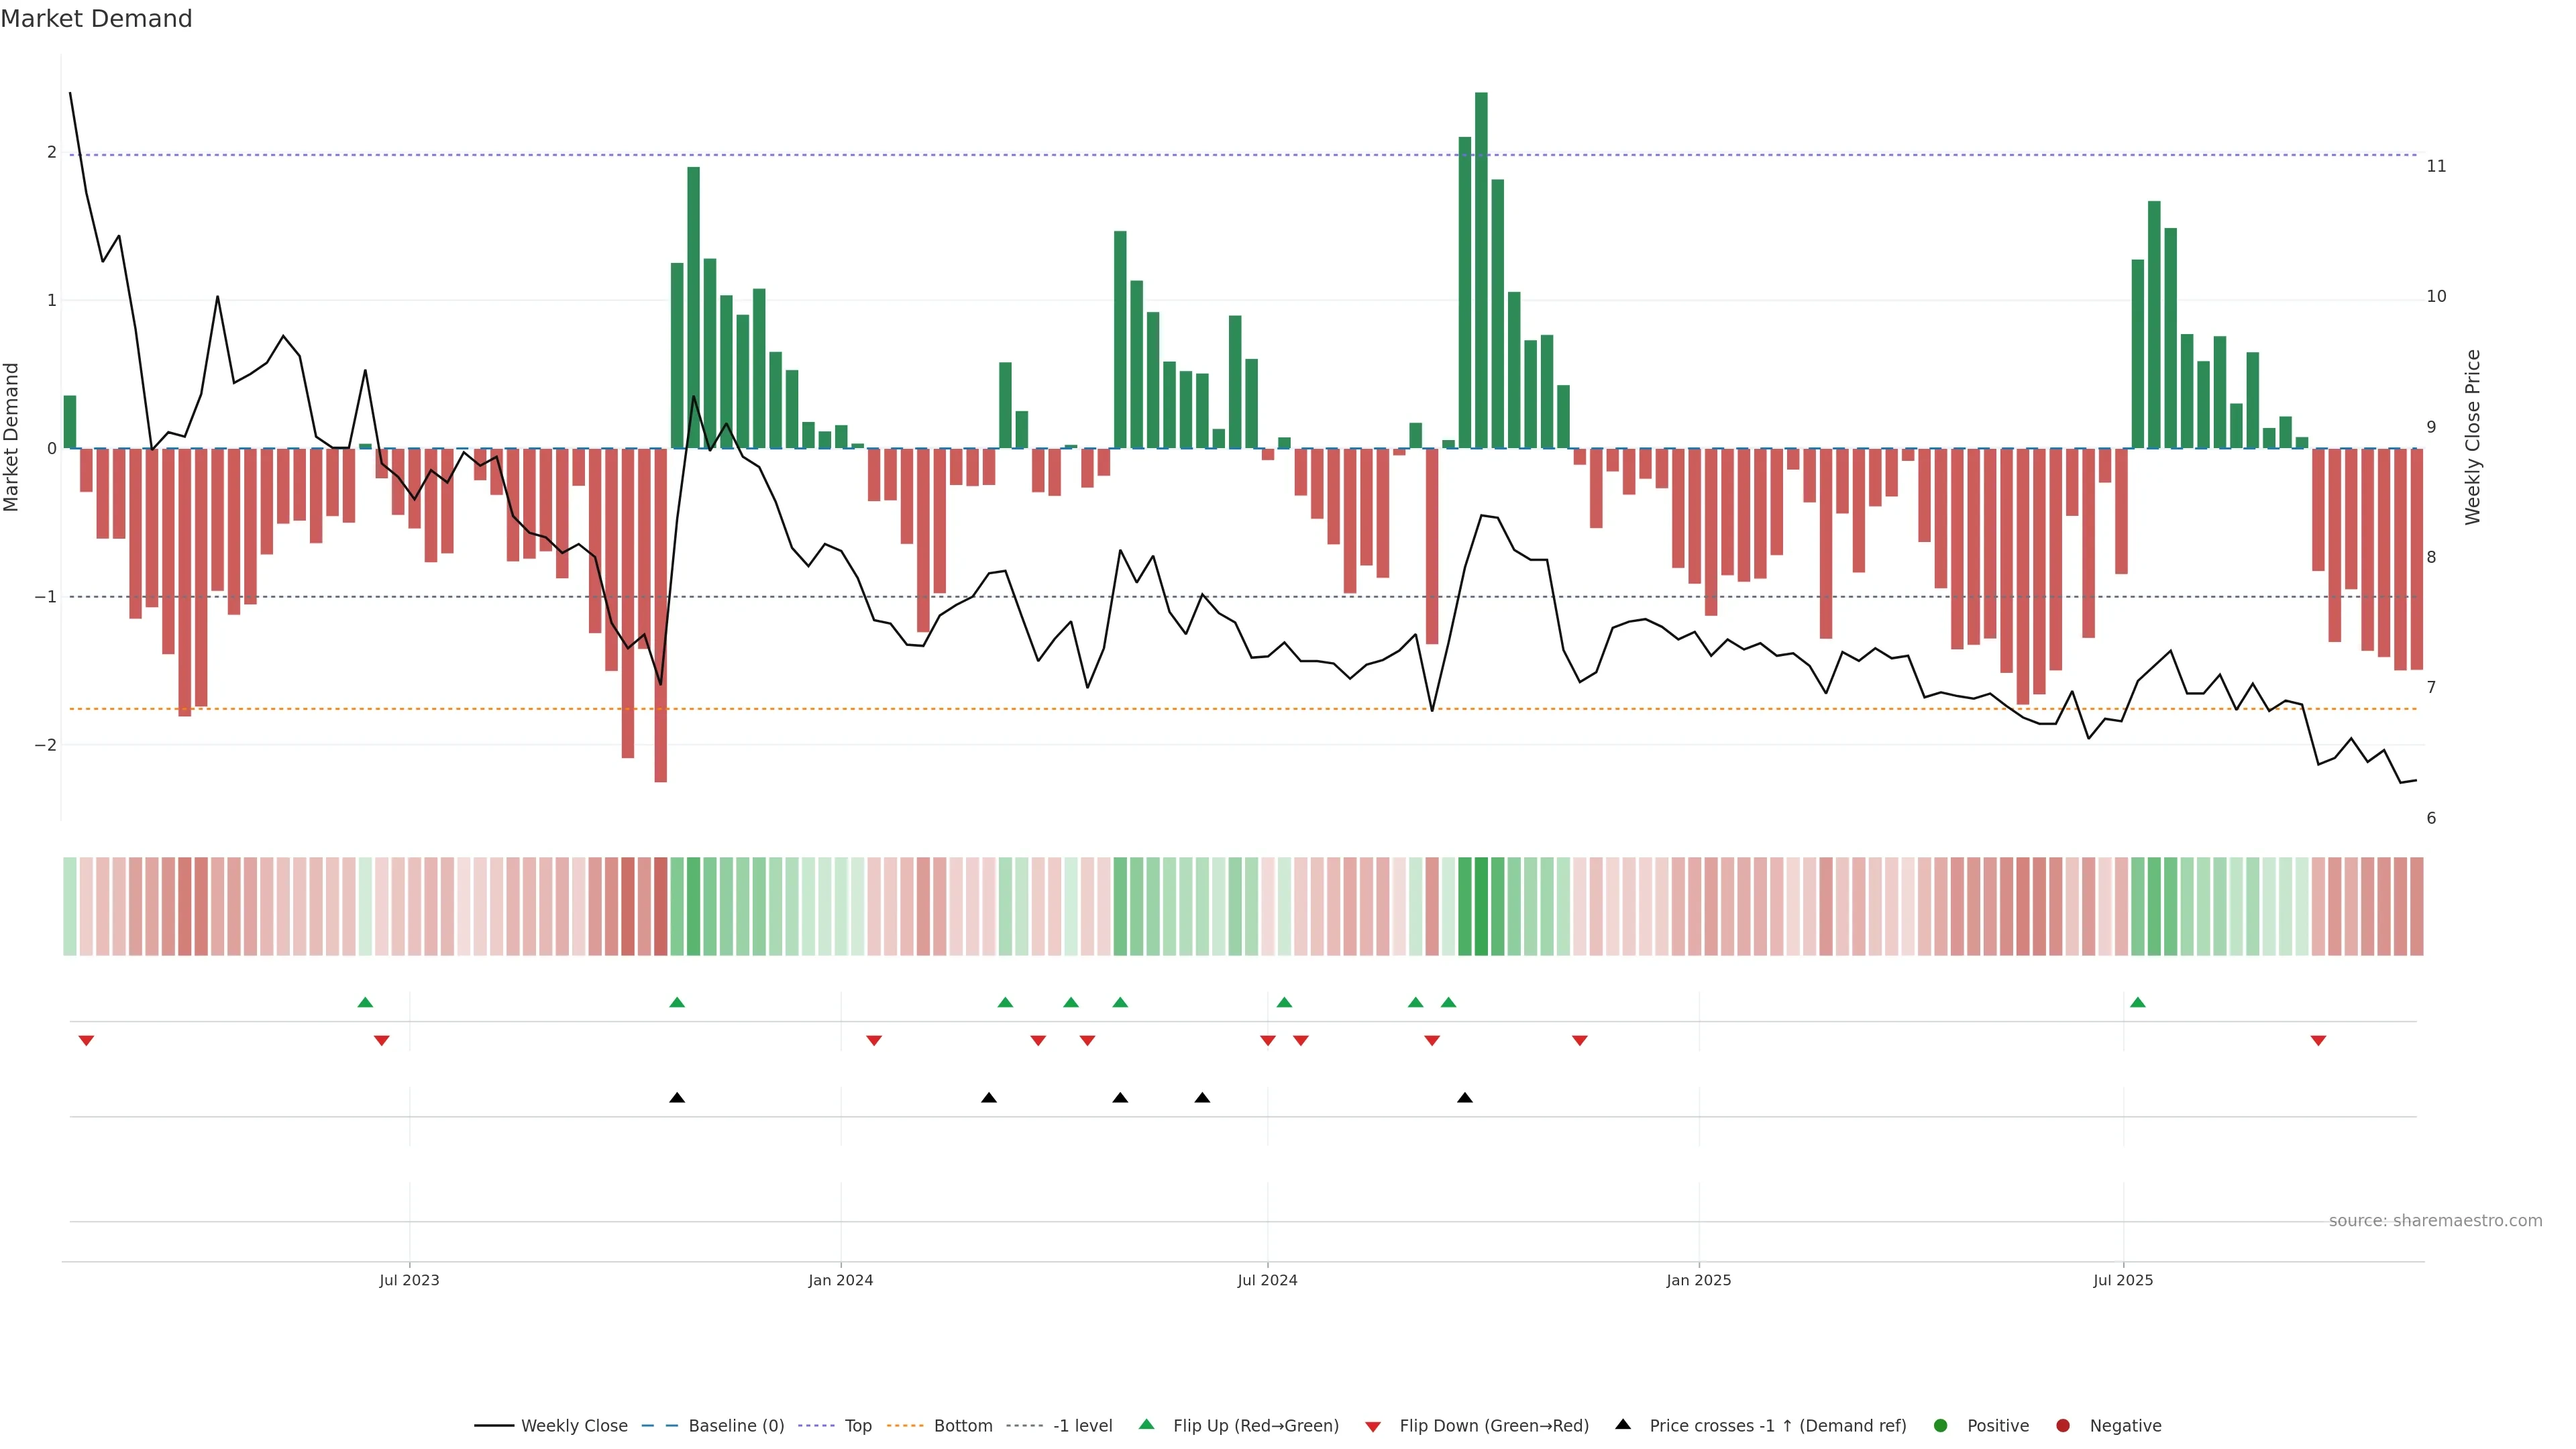
Task: Click the rightmost green flip-up triangle marker
Action: [x=2137, y=1002]
